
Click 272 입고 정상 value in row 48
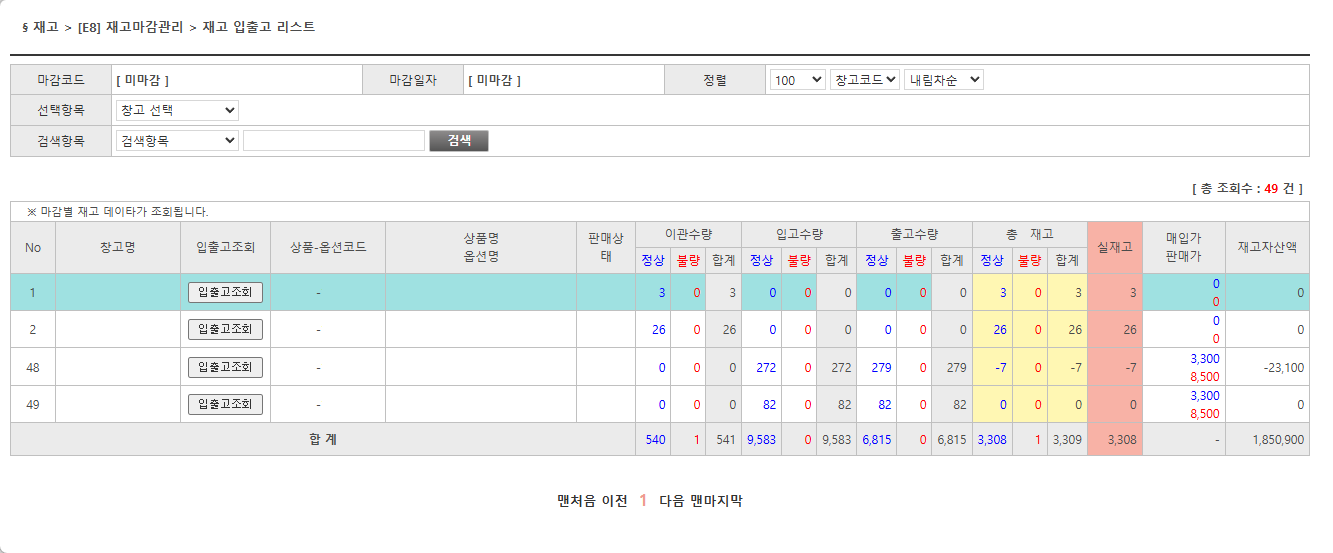click(x=766, y=367)
